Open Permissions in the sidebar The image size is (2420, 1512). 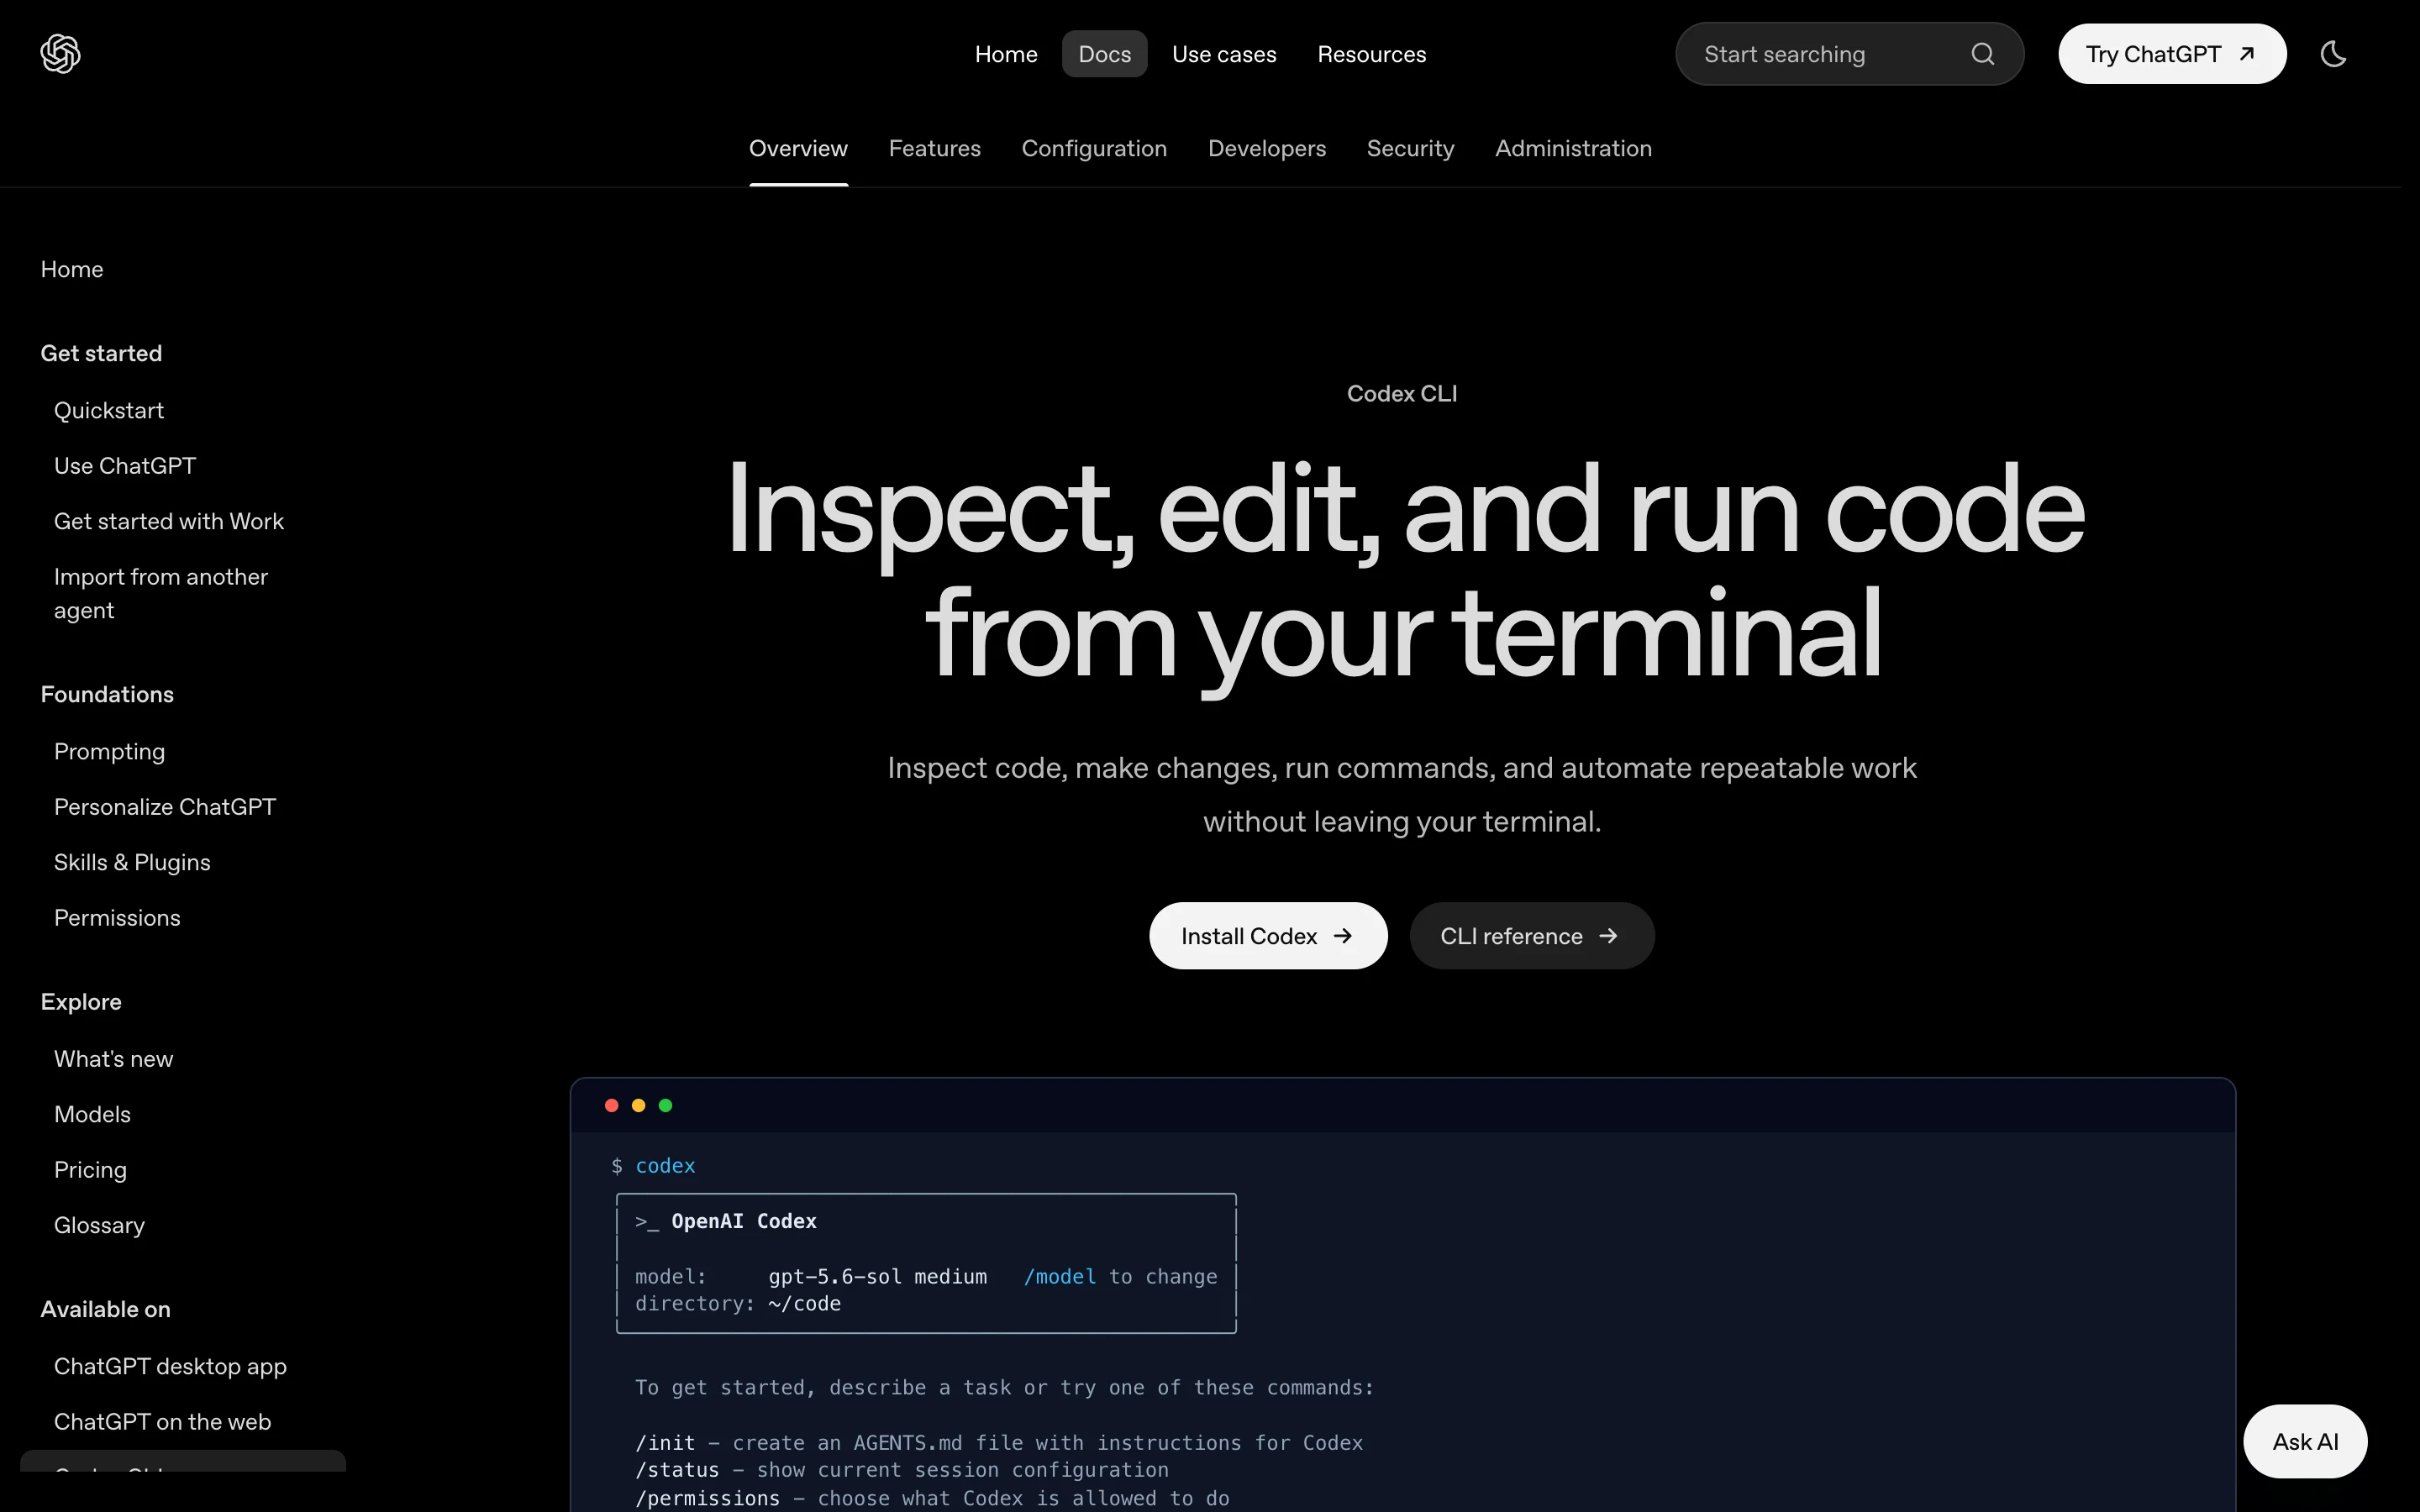coord(117,918)
